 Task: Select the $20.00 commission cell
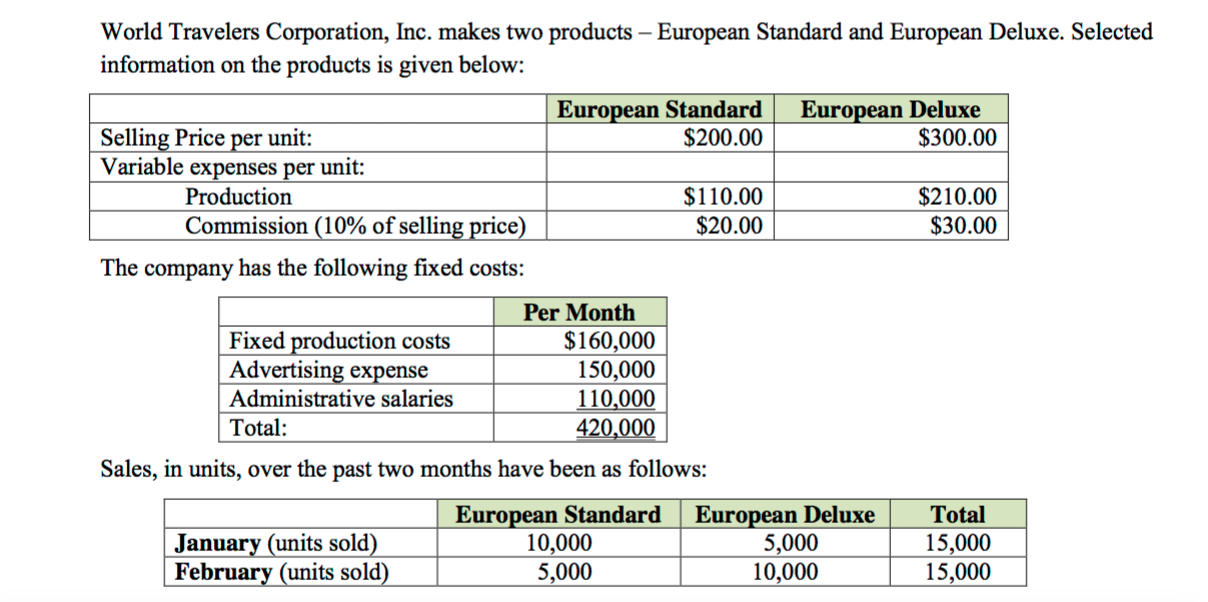729,226
